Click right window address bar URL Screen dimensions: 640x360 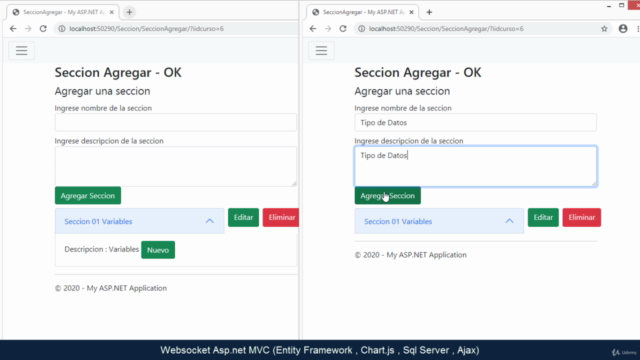(x=446, y=29)
